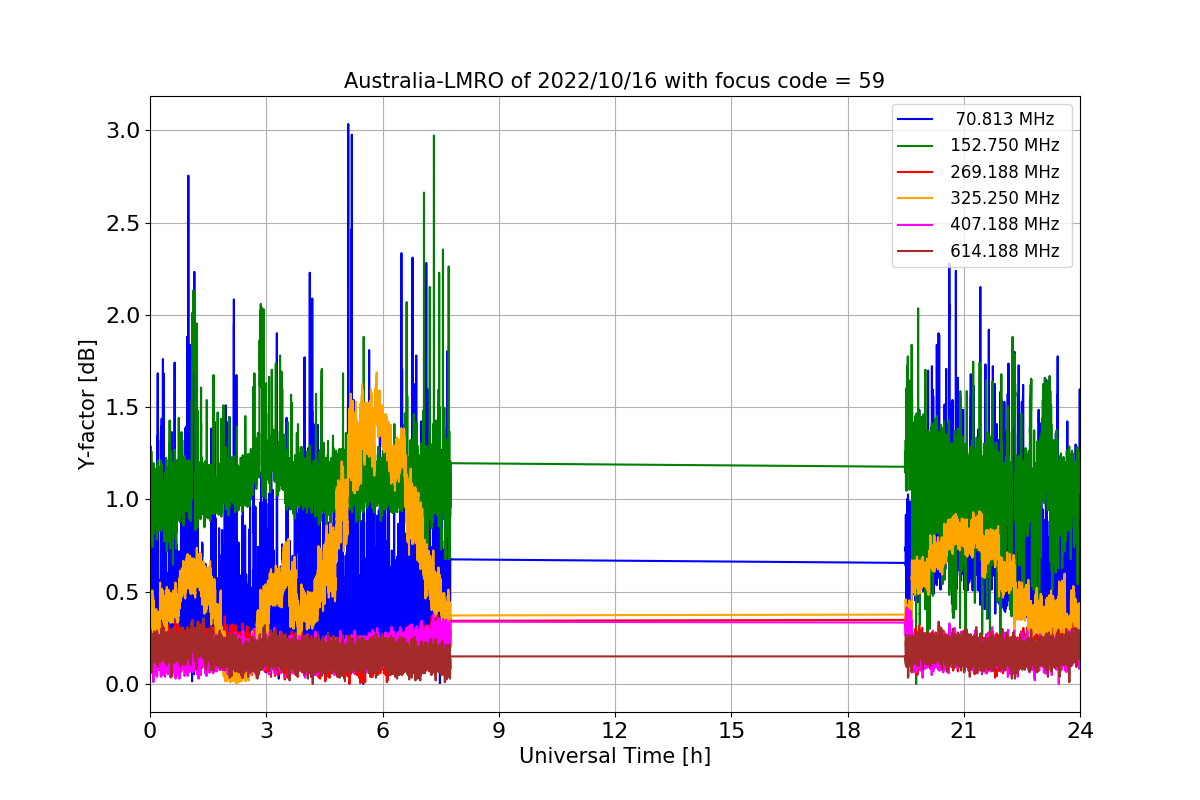
Task: Select the 614.188 MHz legend label
Action: click(x=1005, y=251)
